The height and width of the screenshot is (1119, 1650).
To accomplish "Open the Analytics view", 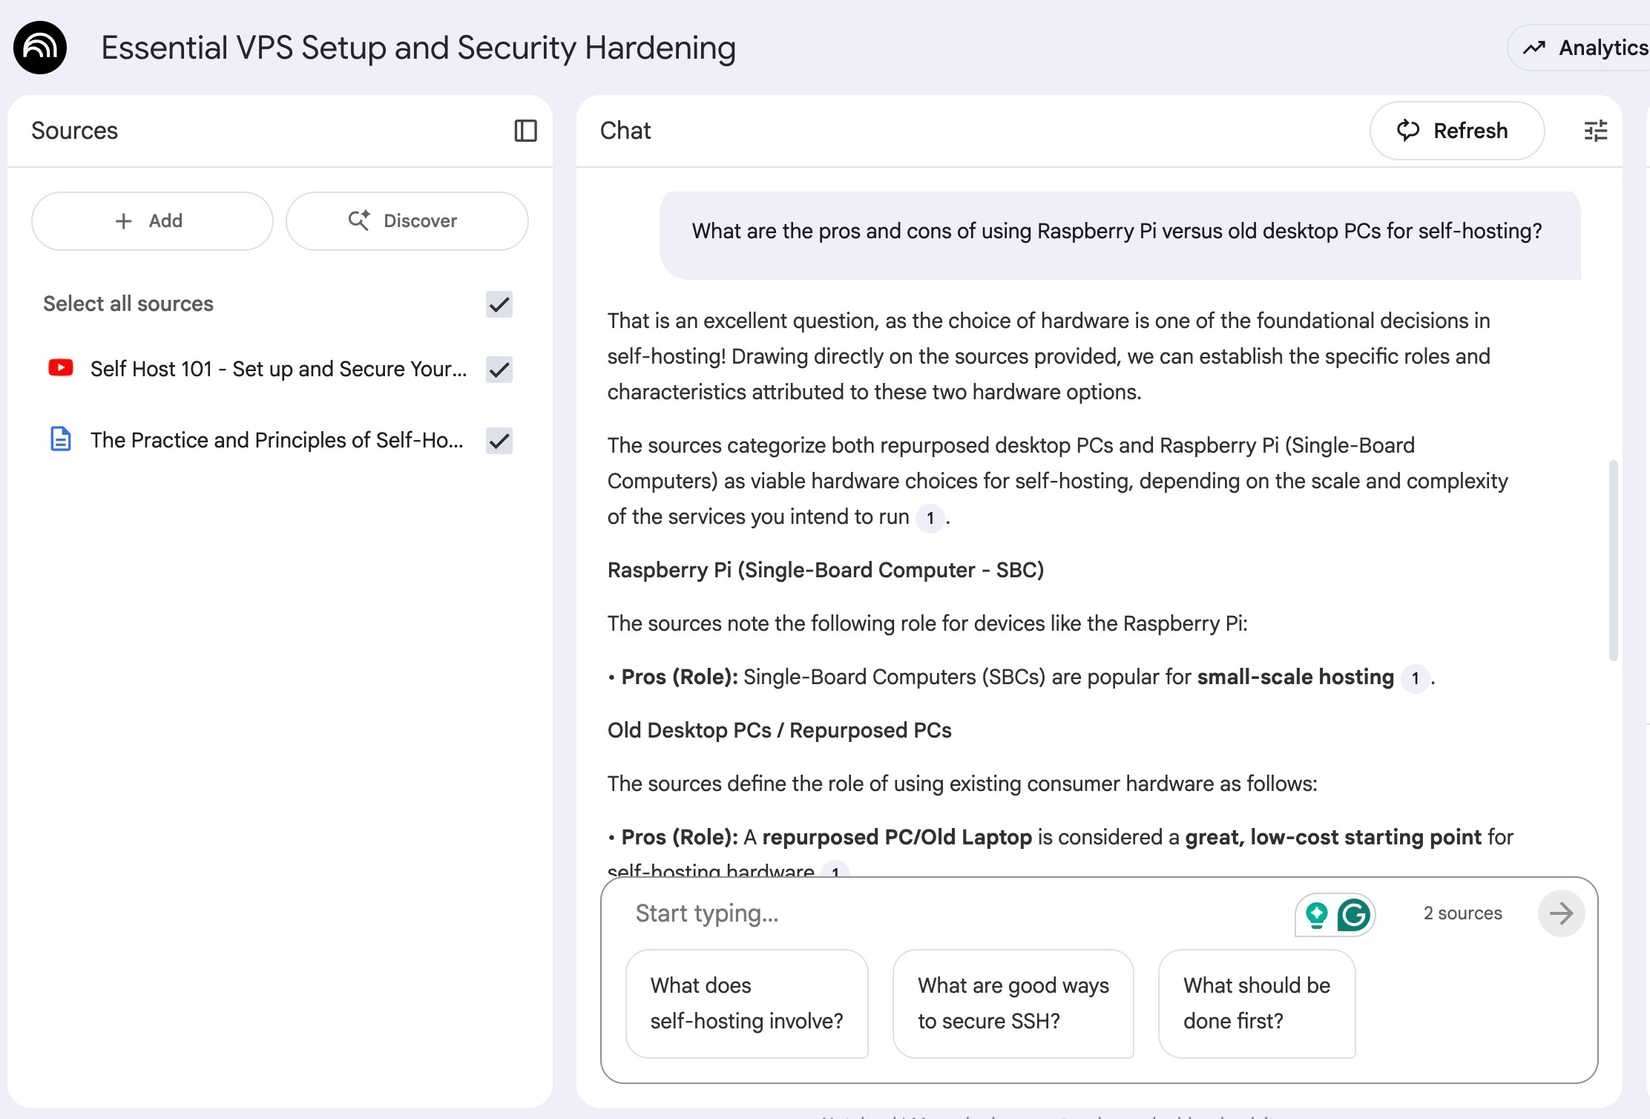I will point(1584,48).
